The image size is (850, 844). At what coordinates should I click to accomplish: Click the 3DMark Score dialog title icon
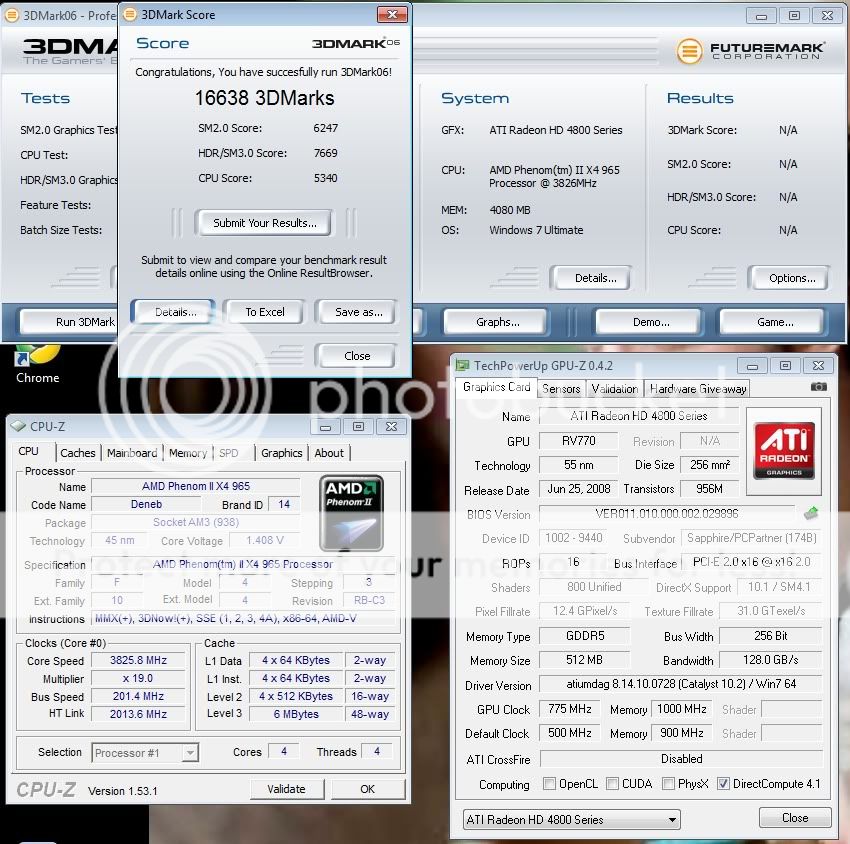(130, 15)
